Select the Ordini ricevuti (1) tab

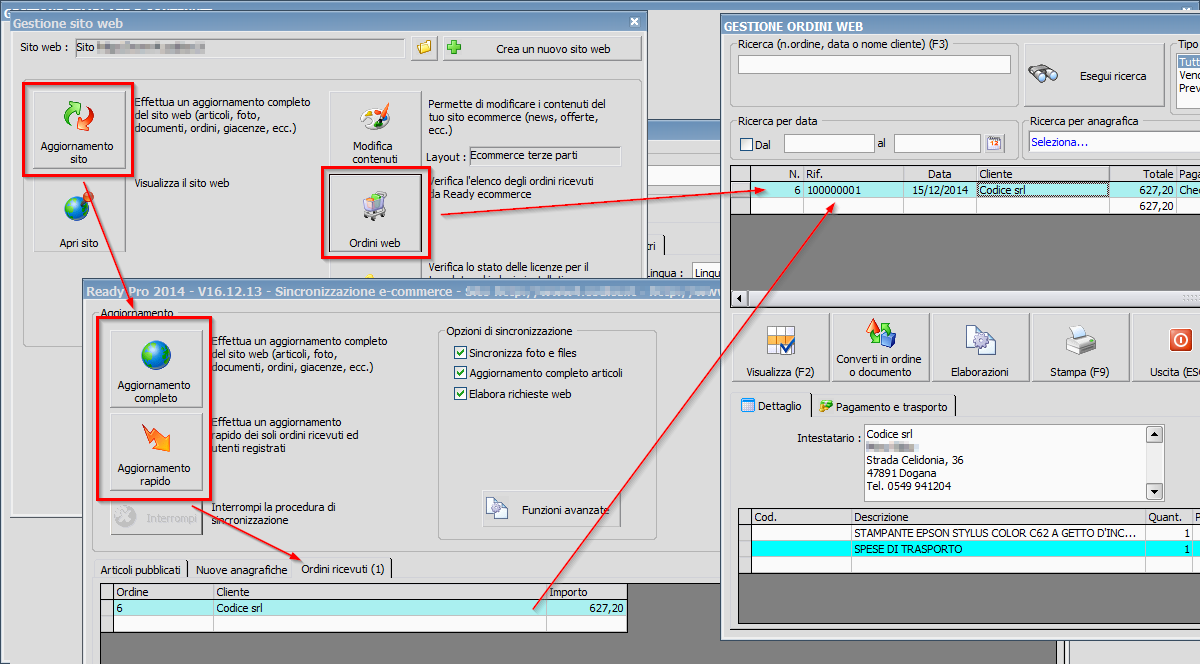[343, 568]
